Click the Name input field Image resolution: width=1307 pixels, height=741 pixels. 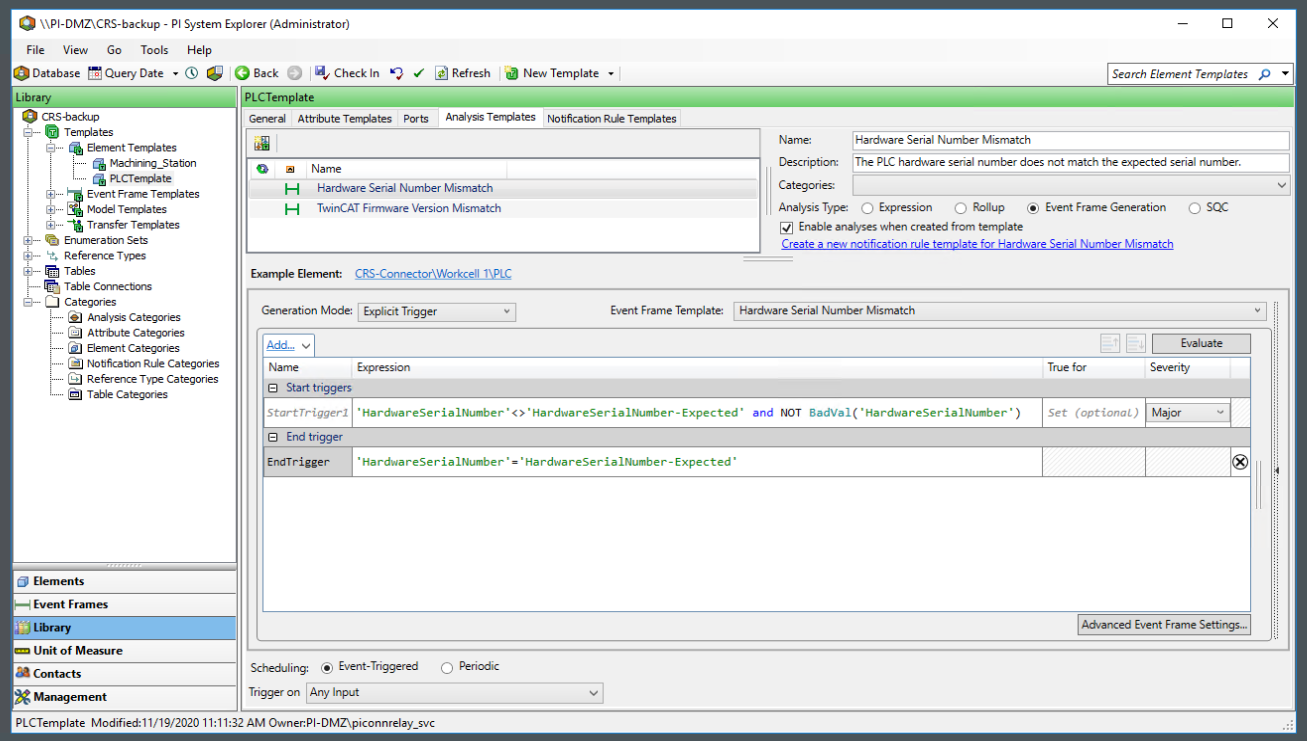[x=1071, y=140]
